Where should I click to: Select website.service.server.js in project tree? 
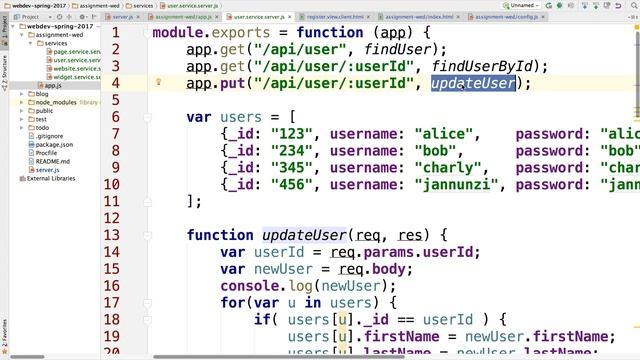[x=73, y=69]
